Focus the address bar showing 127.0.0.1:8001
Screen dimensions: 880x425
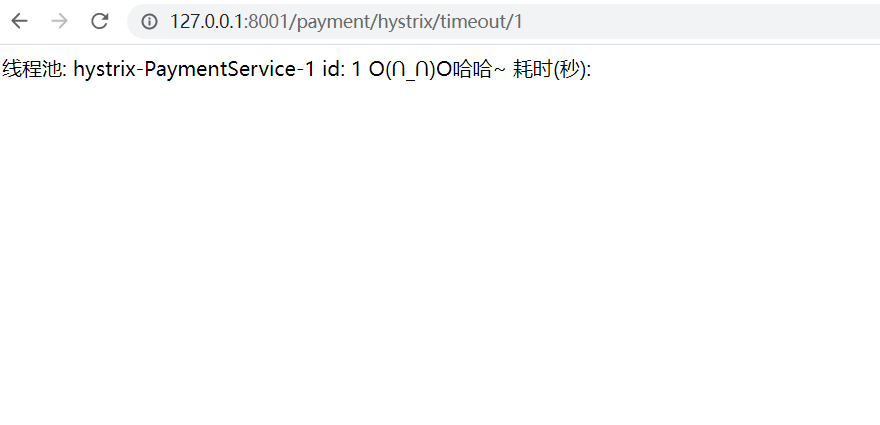click(x=503, y=21)
